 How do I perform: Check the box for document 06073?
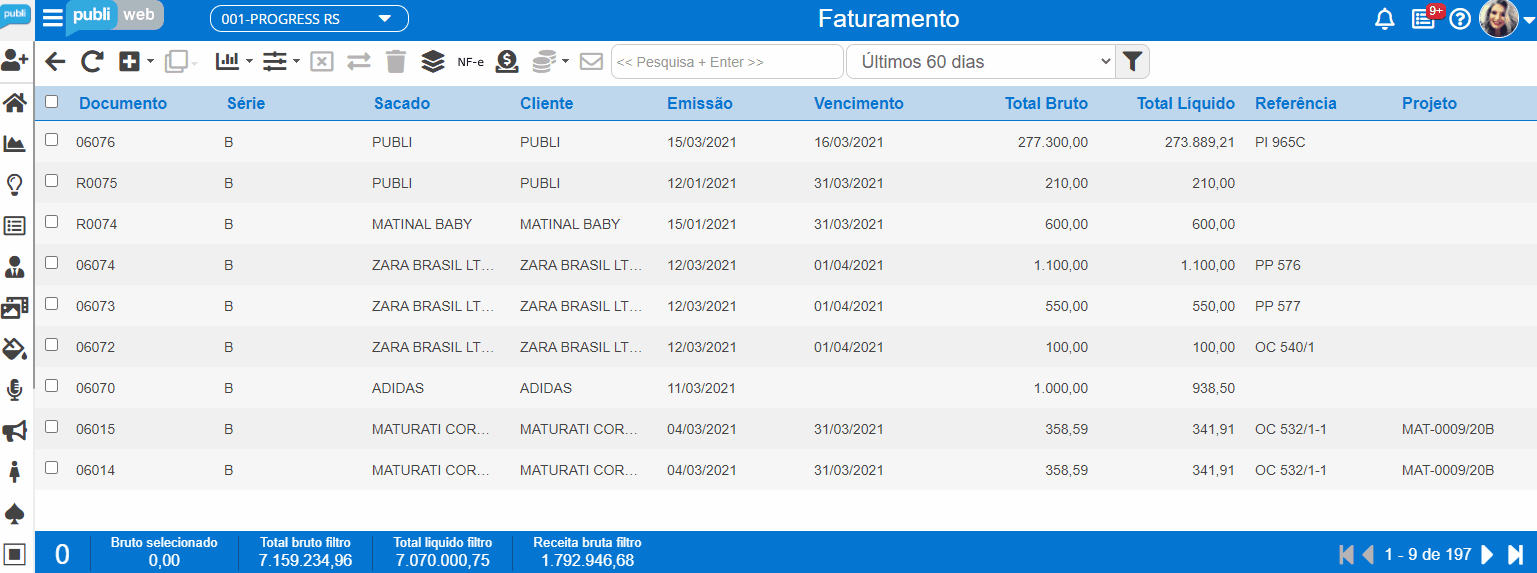[52, 304]
